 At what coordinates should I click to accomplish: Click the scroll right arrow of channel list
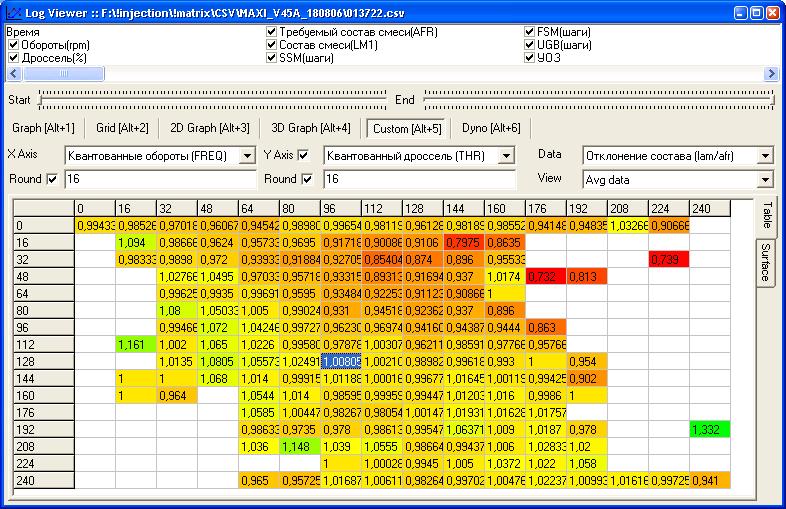771,74
